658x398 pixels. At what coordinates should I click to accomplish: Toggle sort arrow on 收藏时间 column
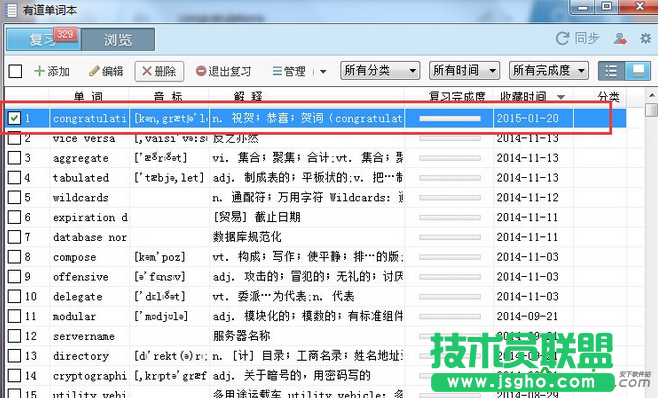pyautogui.click(x=561, y=97)
